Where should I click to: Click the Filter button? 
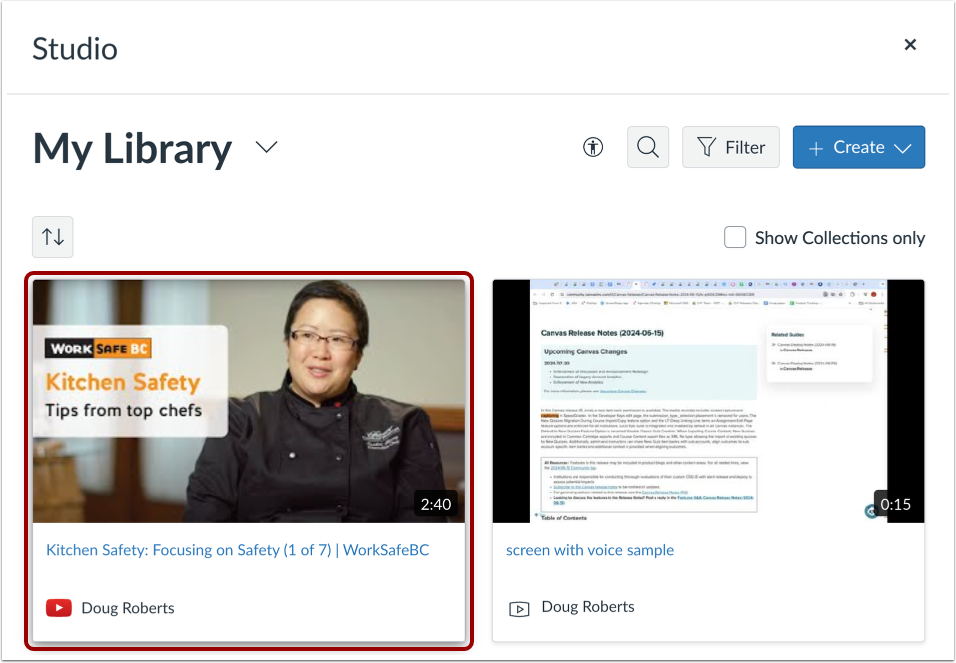731,147
